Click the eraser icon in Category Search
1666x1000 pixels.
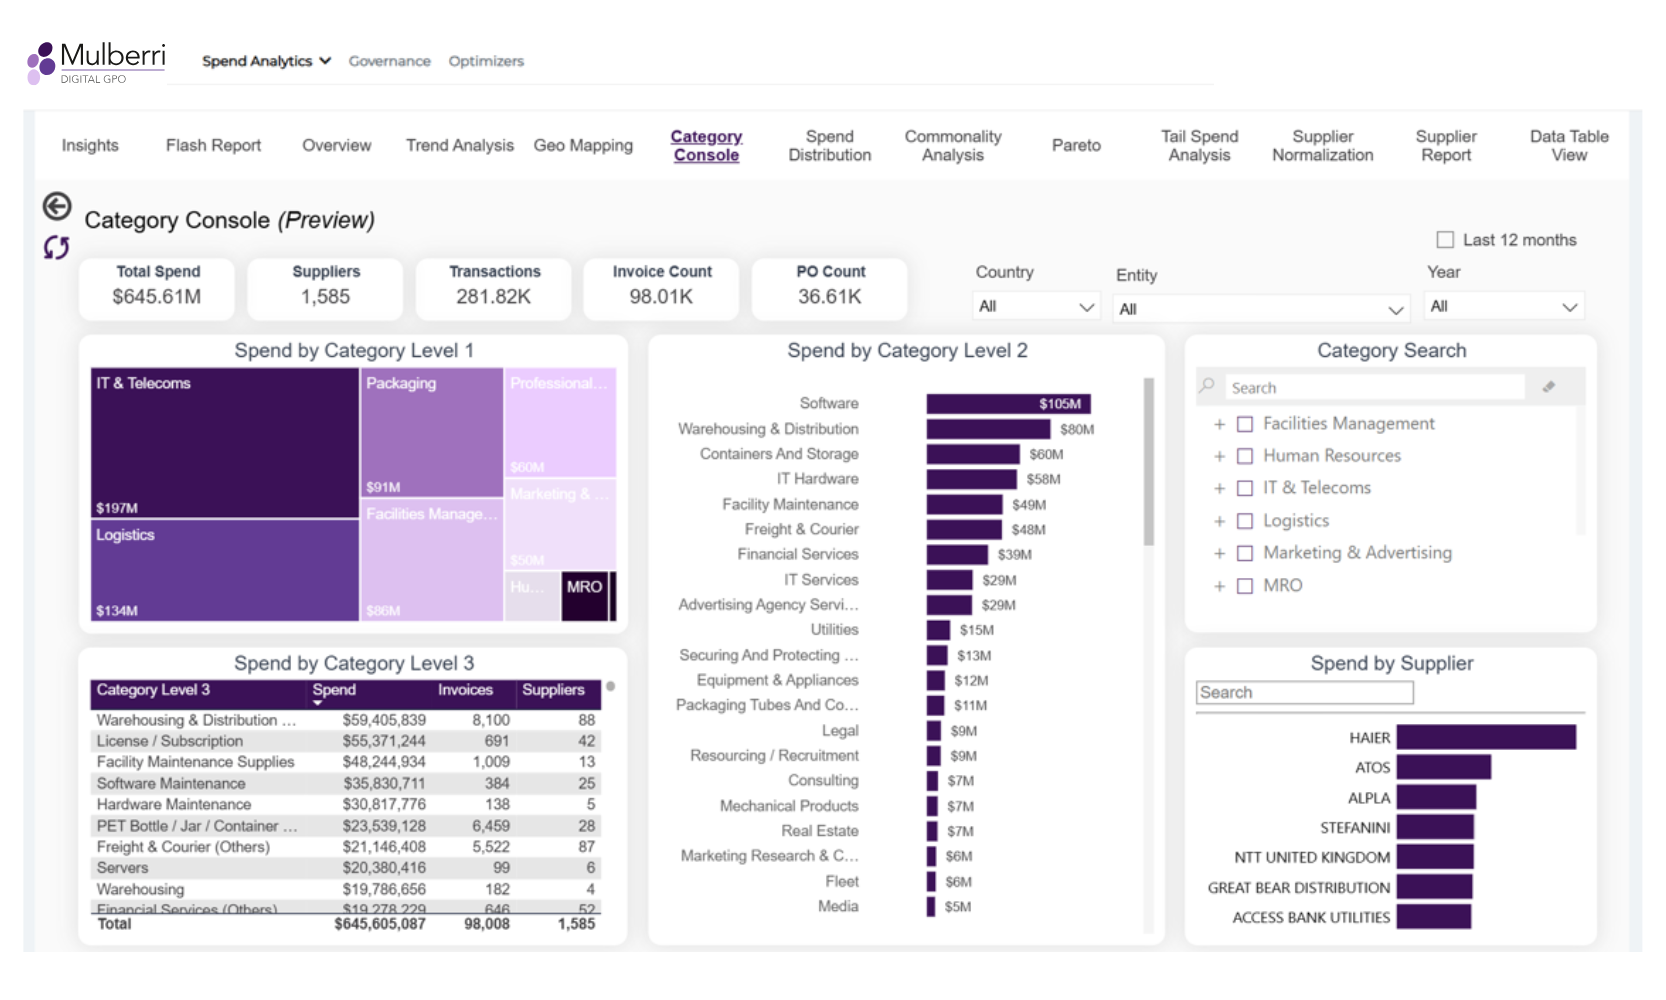1548,387
